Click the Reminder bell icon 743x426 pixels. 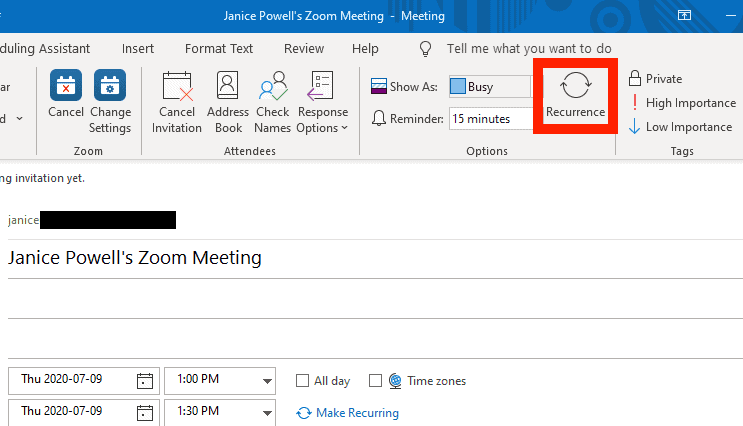379,118
